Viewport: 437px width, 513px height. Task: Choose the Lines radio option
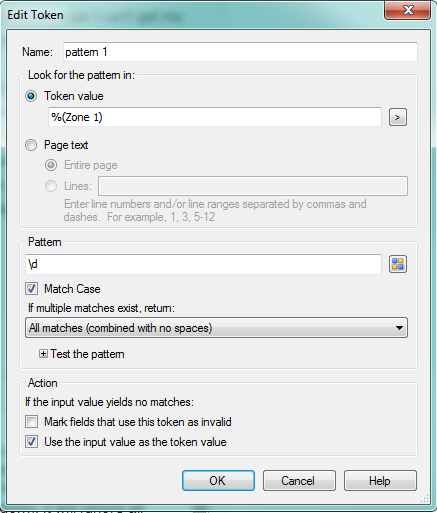(51, 186)
